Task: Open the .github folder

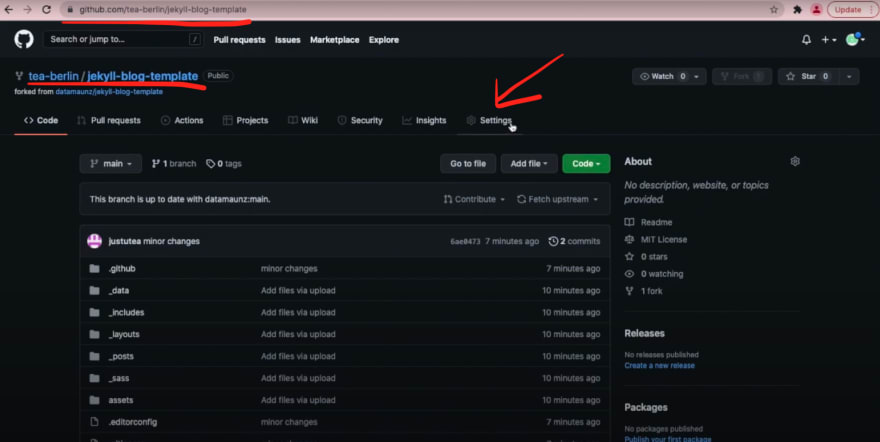Action: coord(122,269)
